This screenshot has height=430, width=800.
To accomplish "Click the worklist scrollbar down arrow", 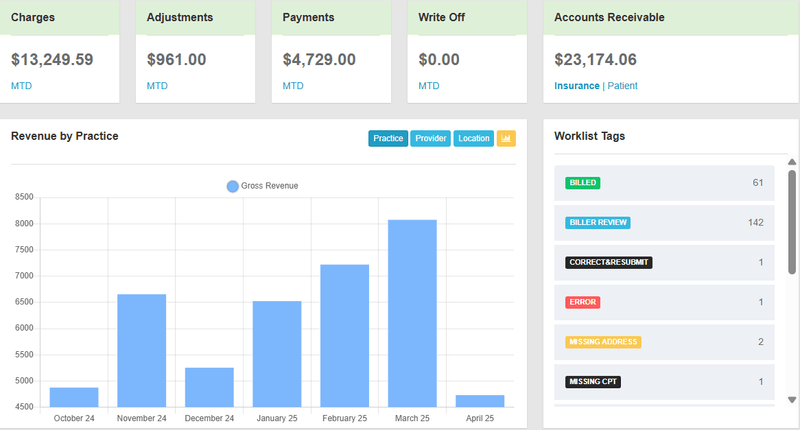I will point(792,400).
